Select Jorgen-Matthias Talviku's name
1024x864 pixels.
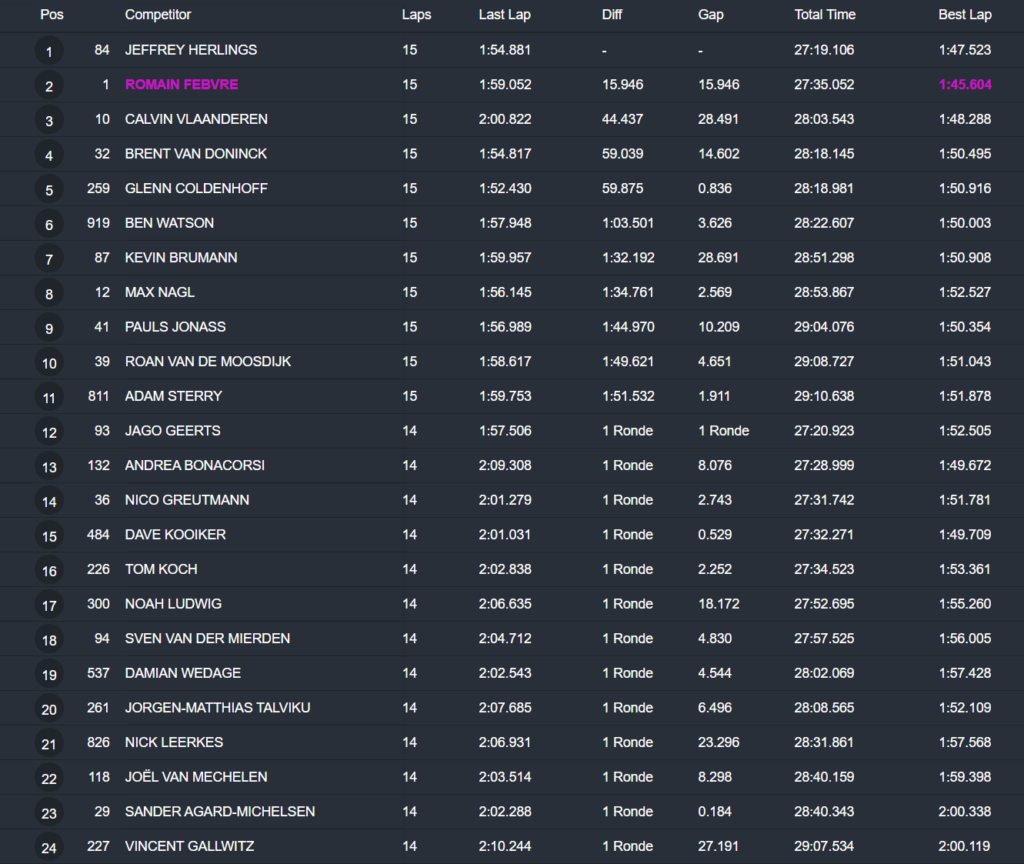pyautogui.click(x=217, y=707)
